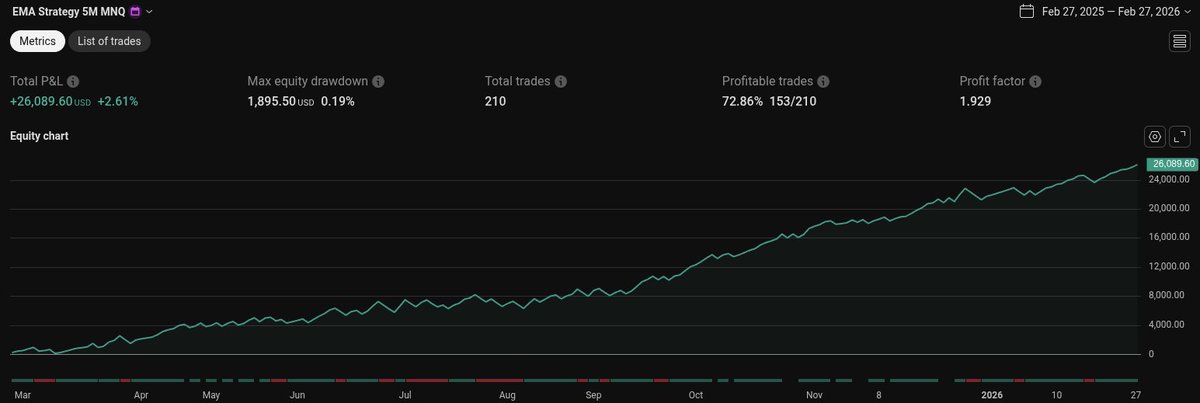
Task: Click the Jul label on time axis
Action: (x=406, y=395)
